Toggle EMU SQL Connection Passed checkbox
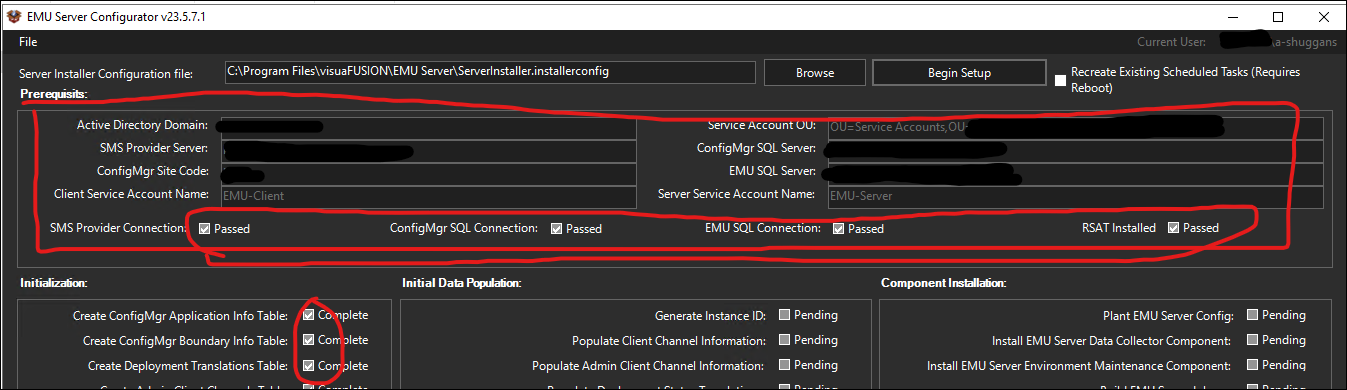The image size is (1347, 390). (x=838, y=229)
